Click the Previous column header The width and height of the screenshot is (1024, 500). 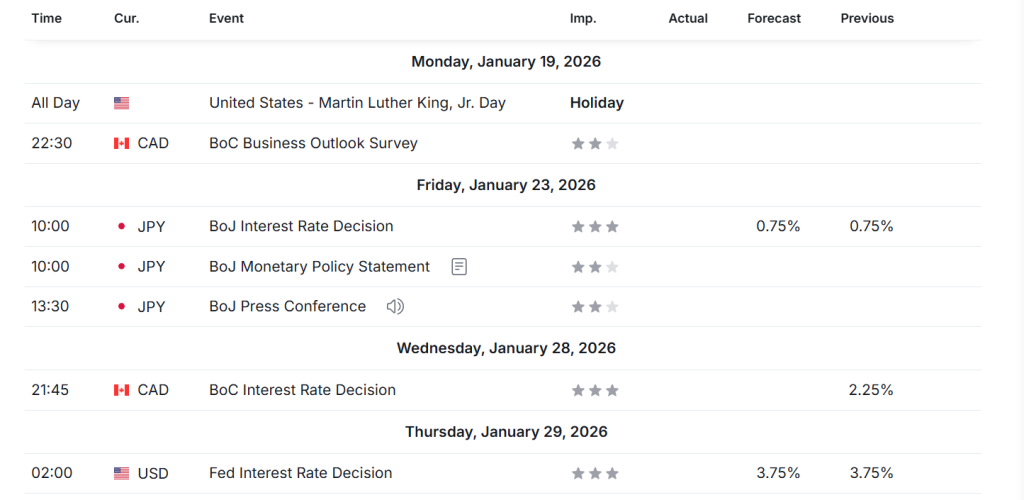867,18
